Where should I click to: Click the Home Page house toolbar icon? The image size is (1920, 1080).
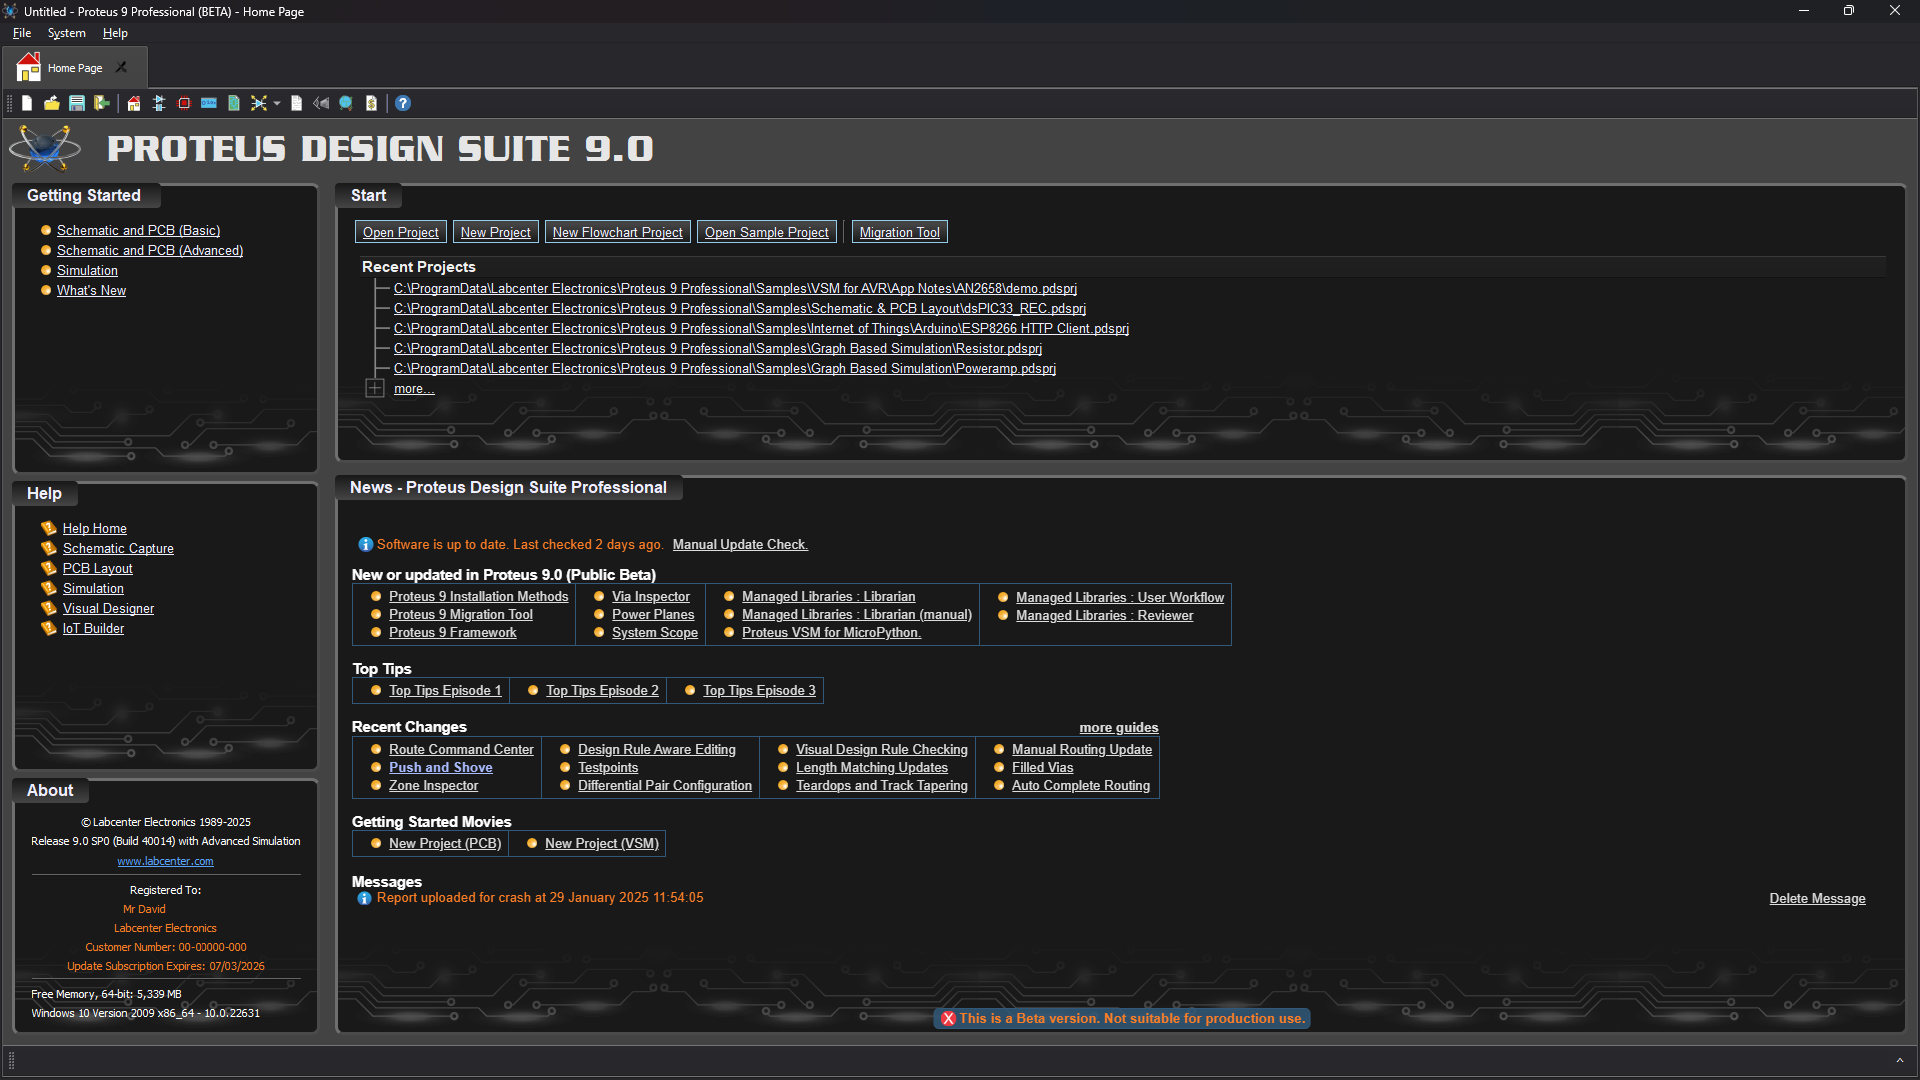point(134,103)
